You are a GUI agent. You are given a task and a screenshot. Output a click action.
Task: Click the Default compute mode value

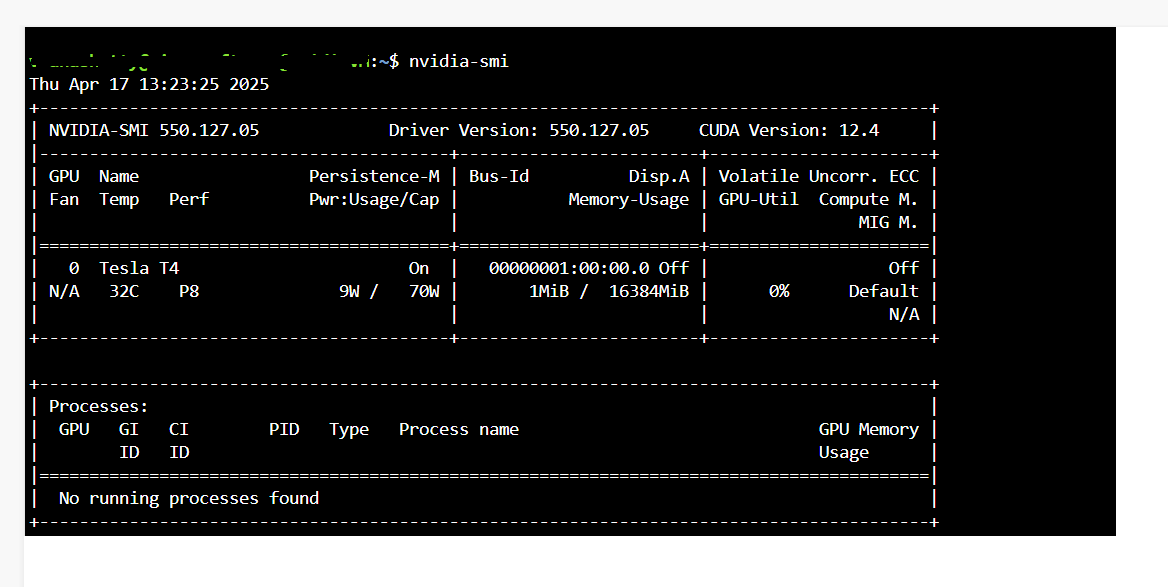coord(883,291)
